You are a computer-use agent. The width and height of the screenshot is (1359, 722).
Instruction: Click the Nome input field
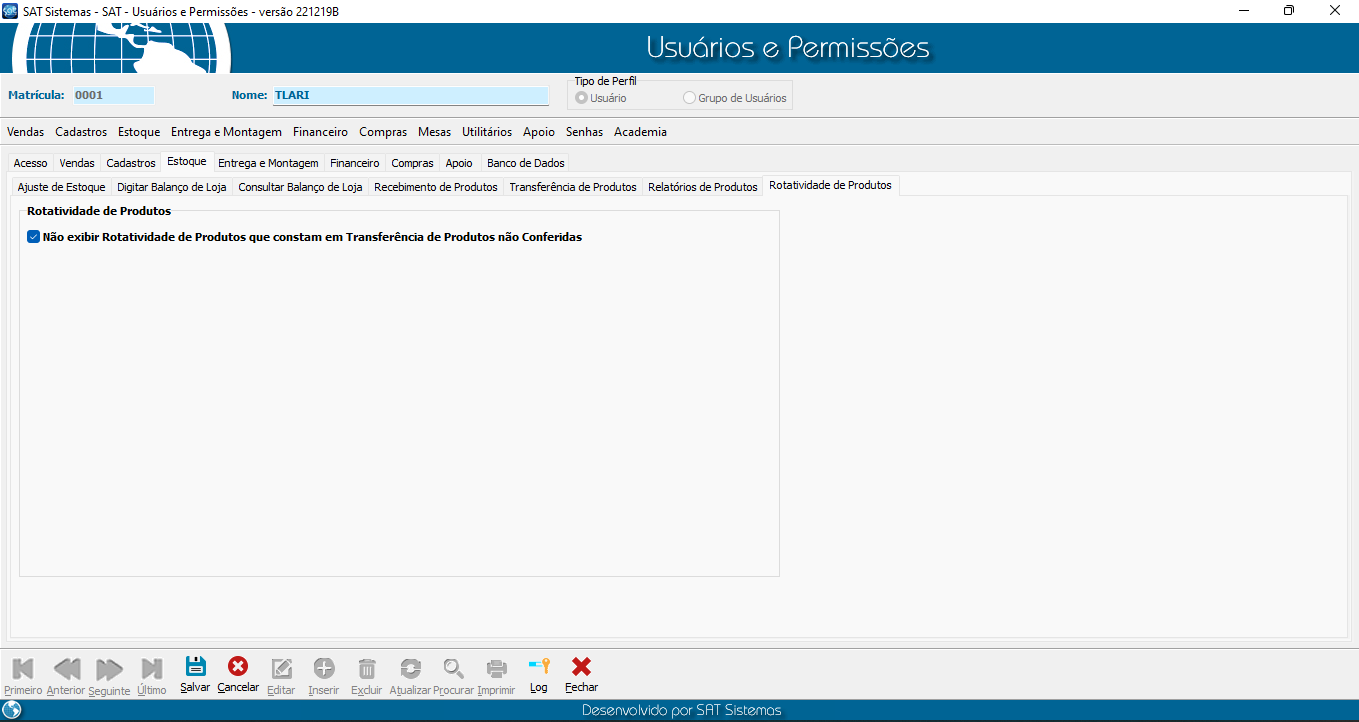click(x=410, y=96)
